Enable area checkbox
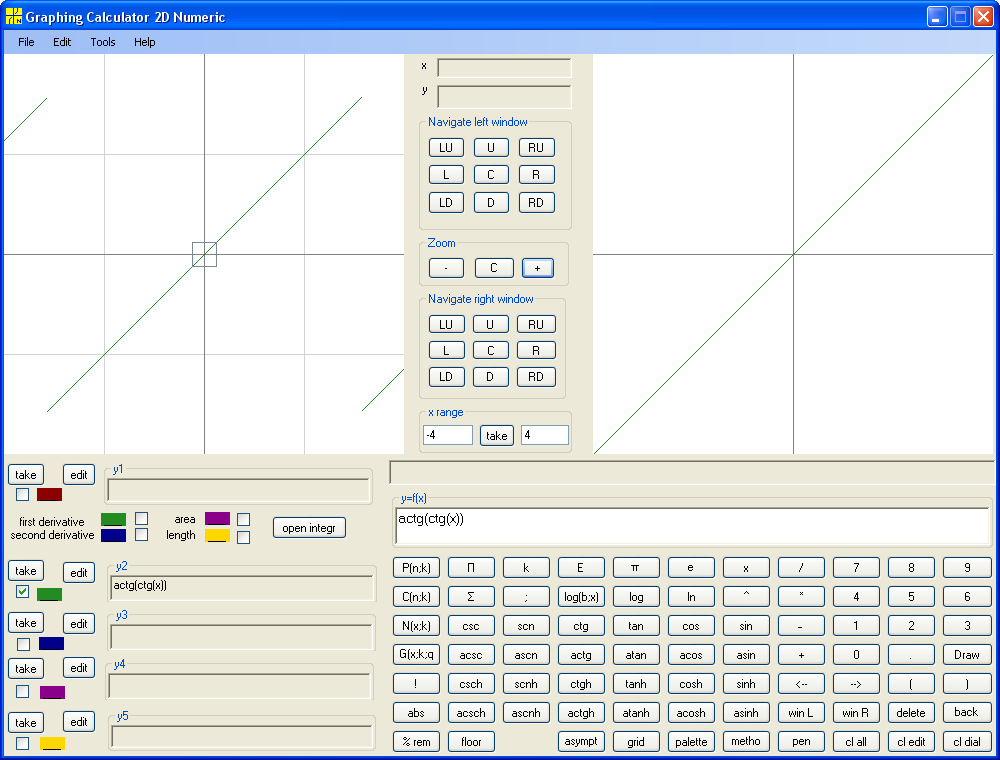 [x=243, y=520]
